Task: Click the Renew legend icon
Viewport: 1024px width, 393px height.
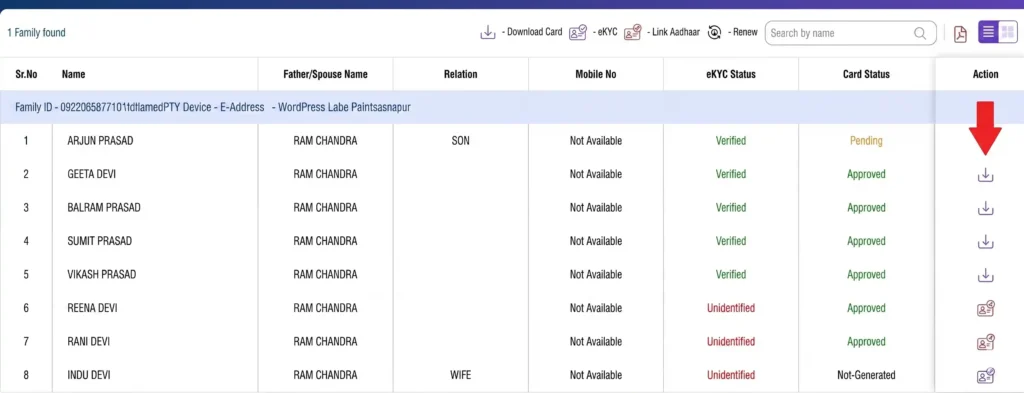Action: pyautogui.click(x=714, y=33)
